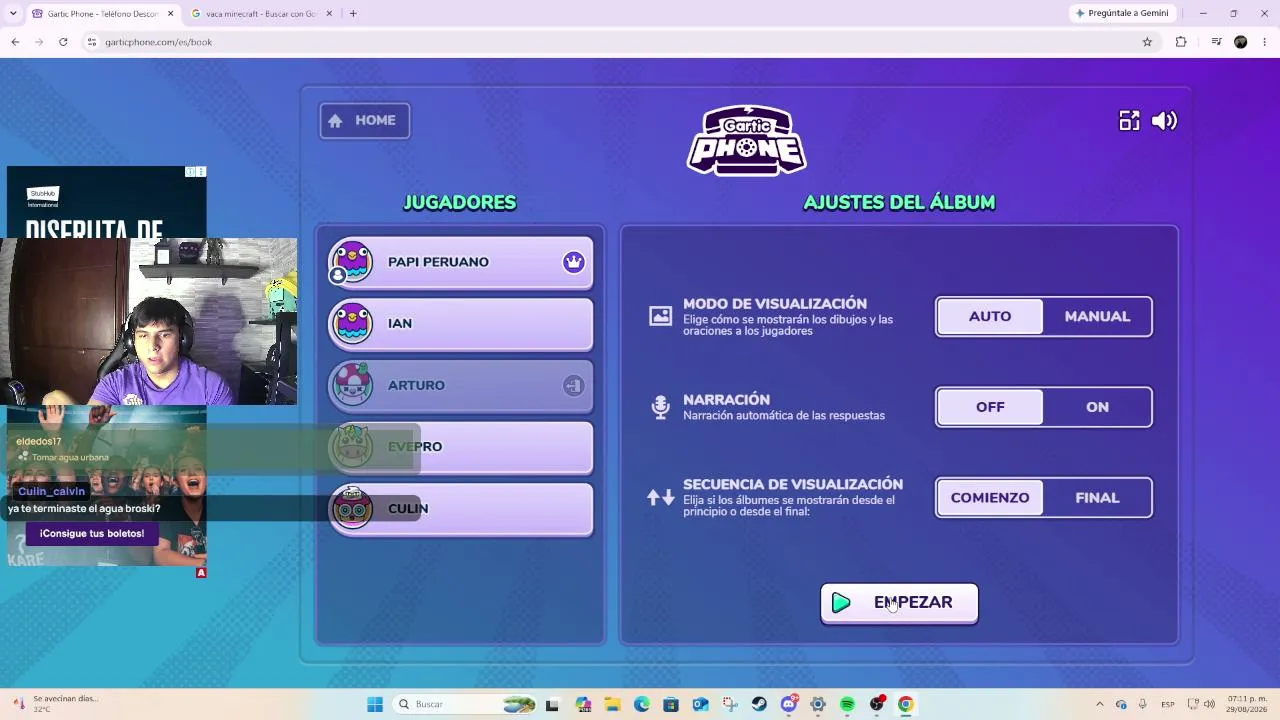Open Task View from the taskbar

tap(552, 704)
